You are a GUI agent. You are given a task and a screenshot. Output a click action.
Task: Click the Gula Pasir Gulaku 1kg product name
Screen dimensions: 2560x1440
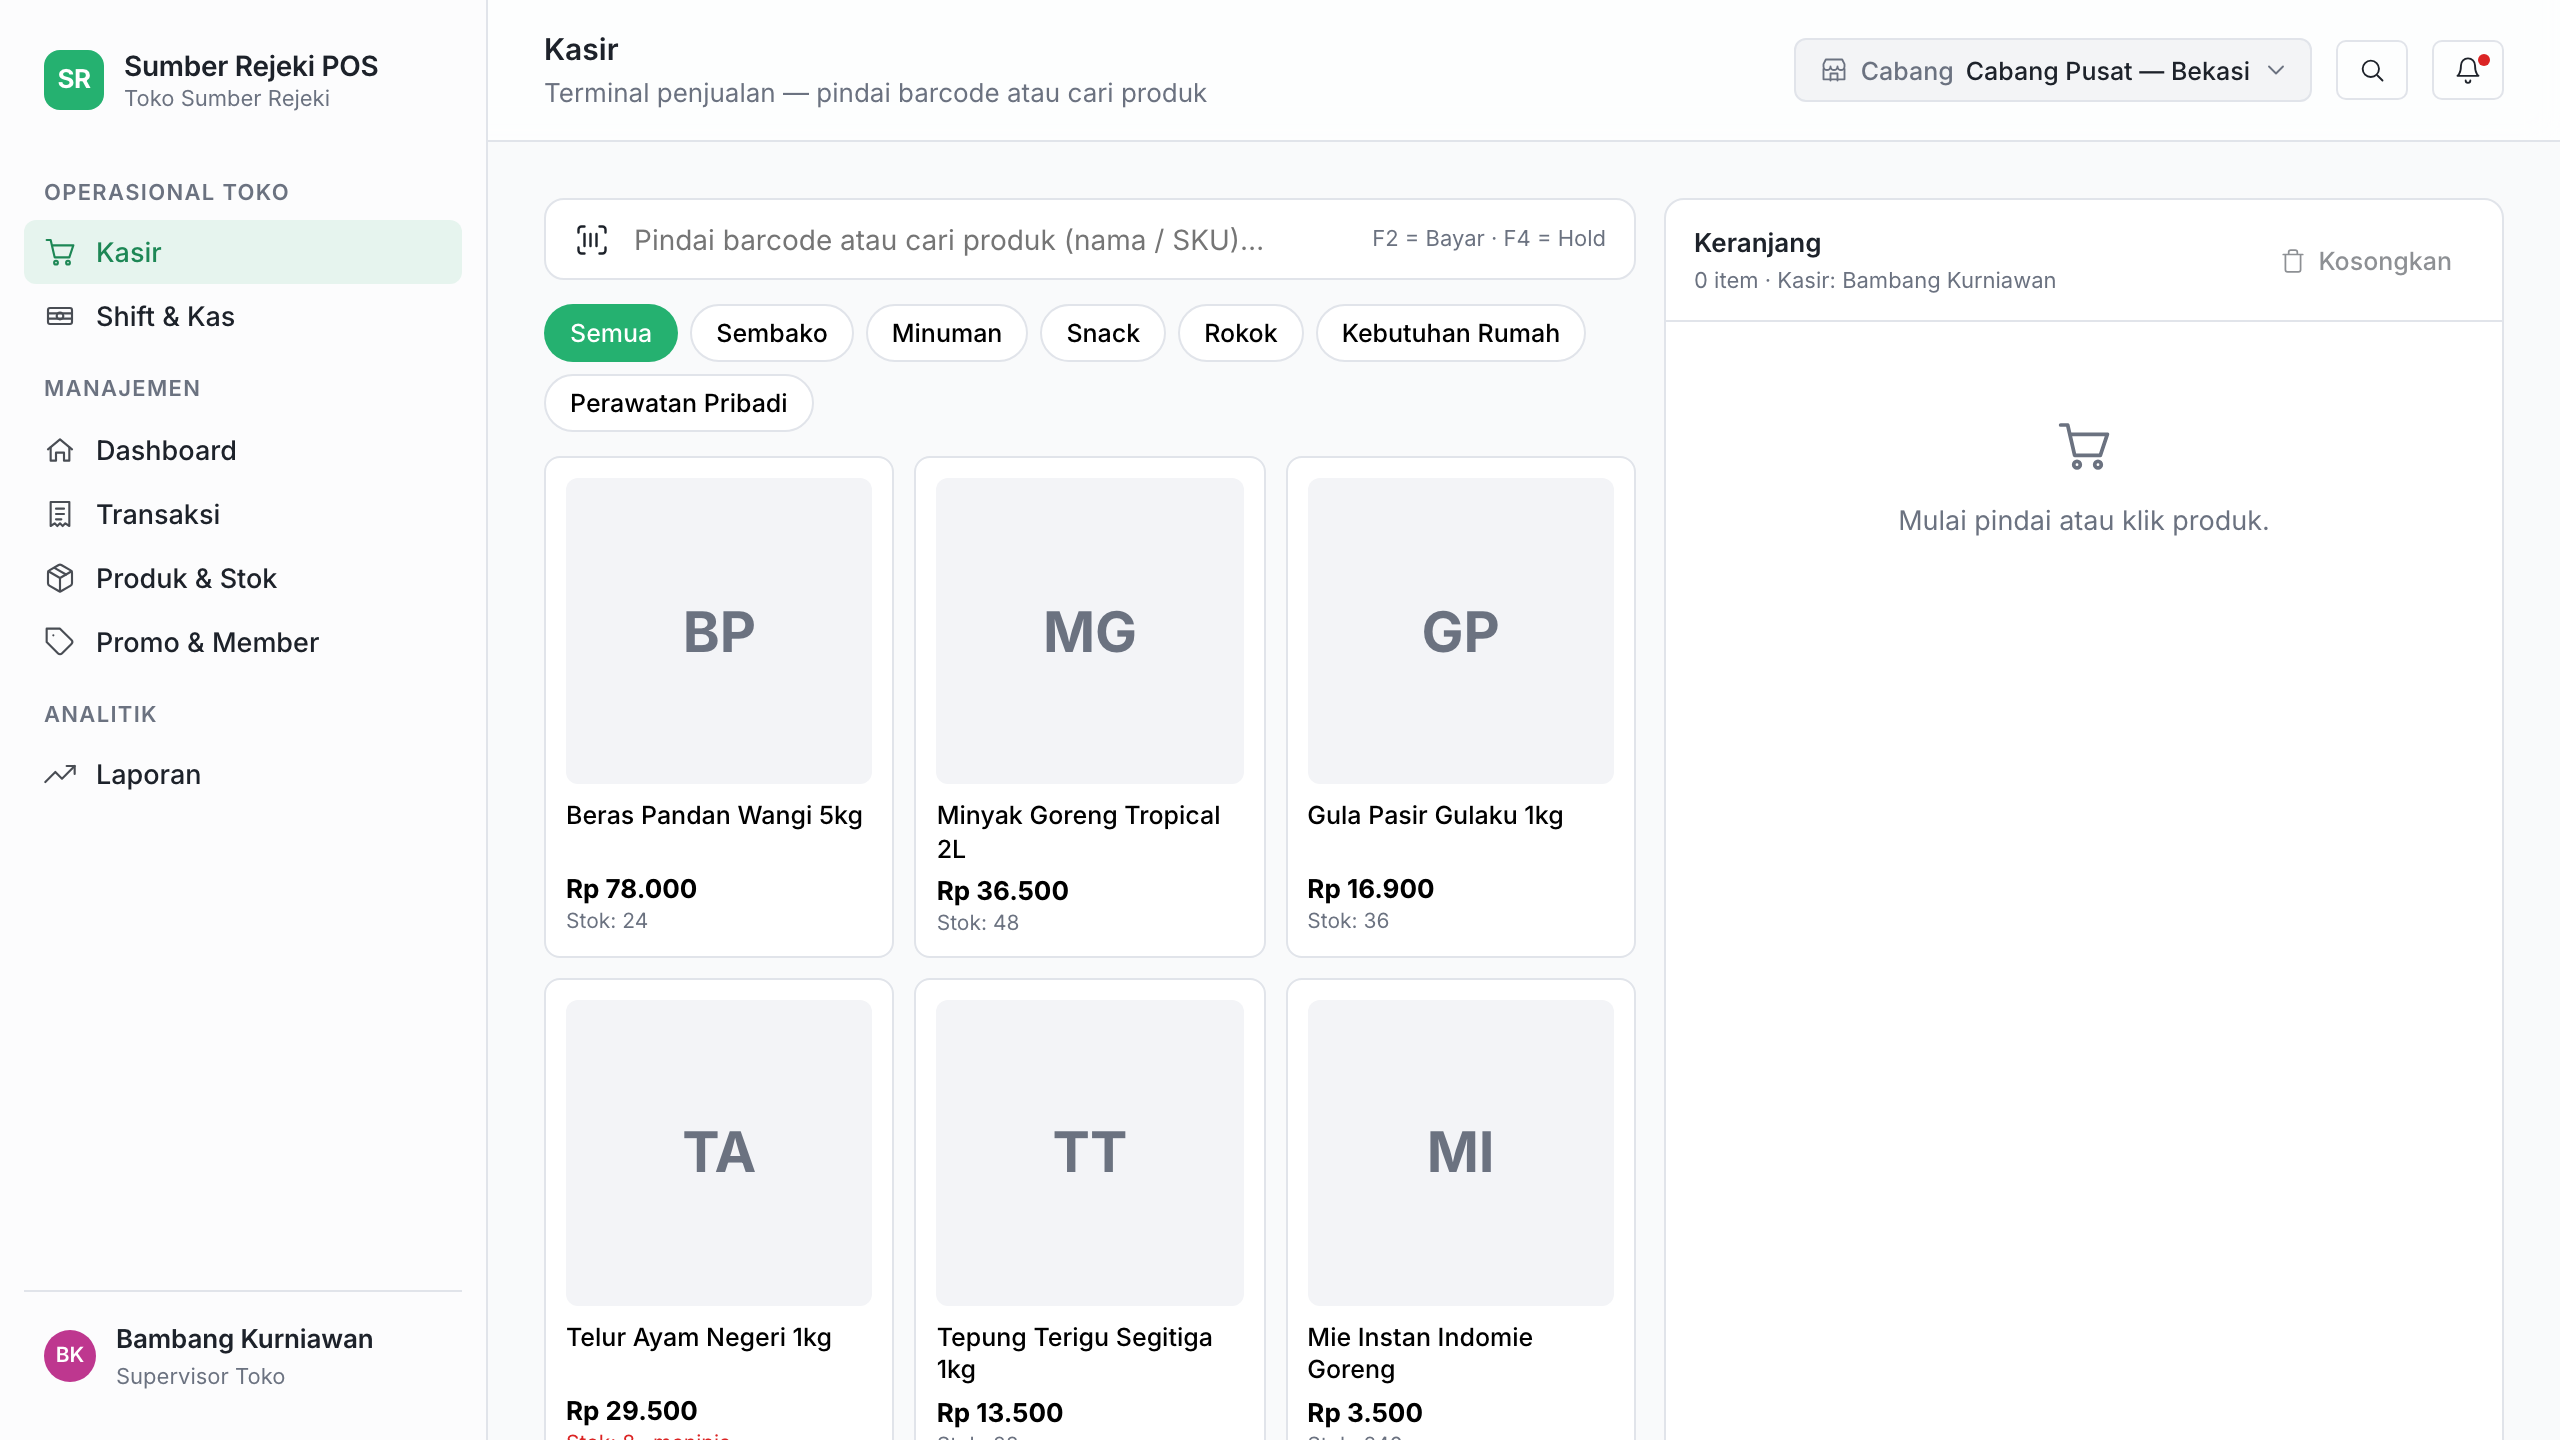coord(1436,816)
